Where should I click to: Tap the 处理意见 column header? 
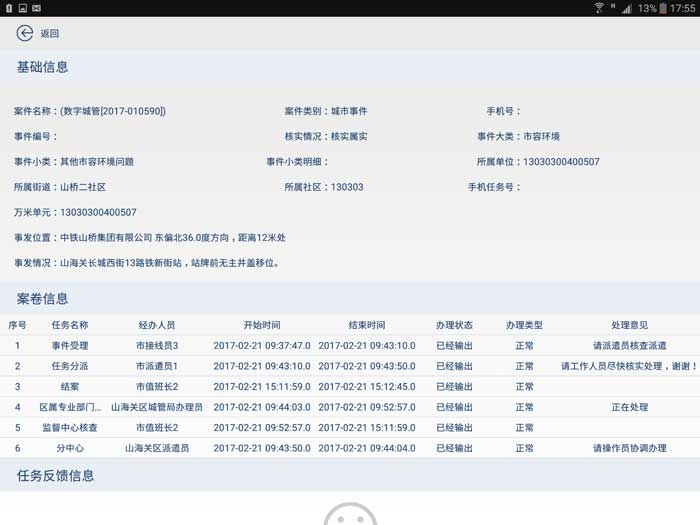(629, 325)
